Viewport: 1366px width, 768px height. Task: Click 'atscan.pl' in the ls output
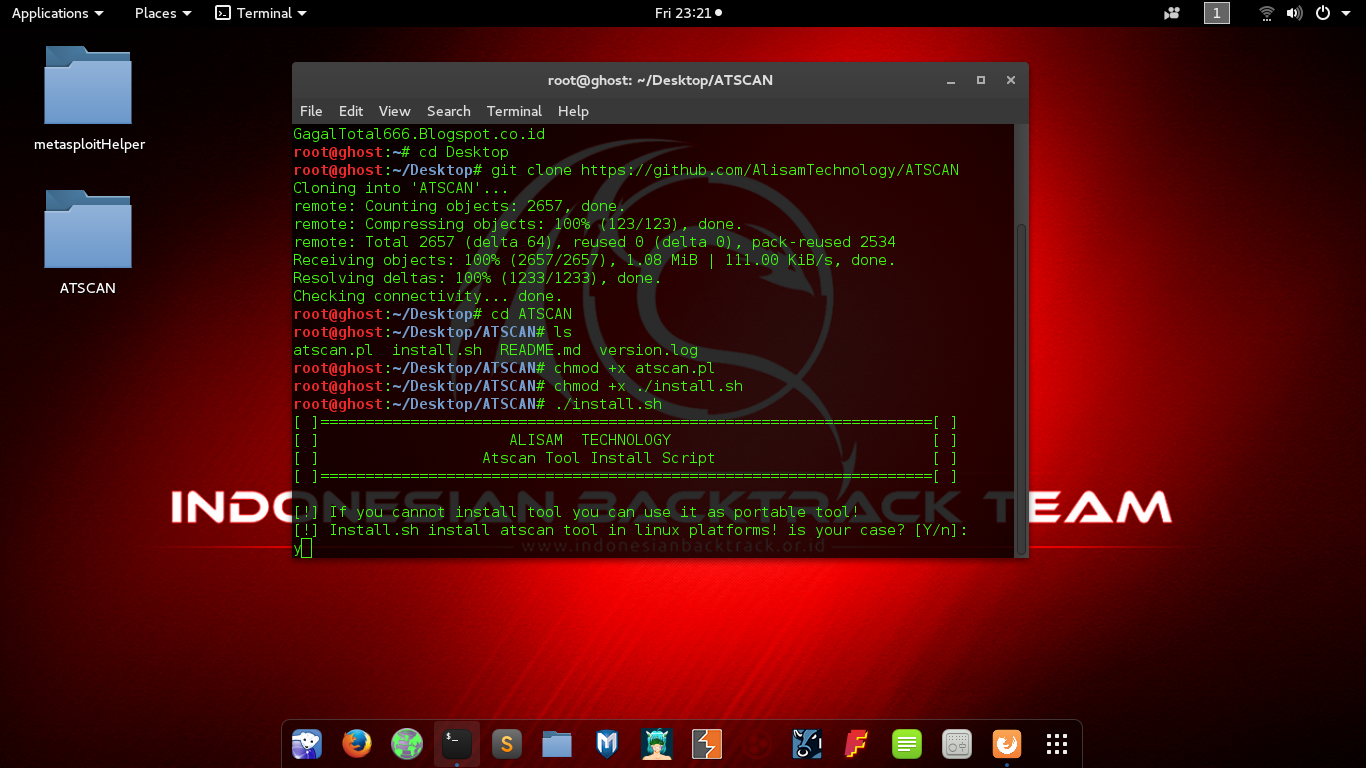click(333, 350)
